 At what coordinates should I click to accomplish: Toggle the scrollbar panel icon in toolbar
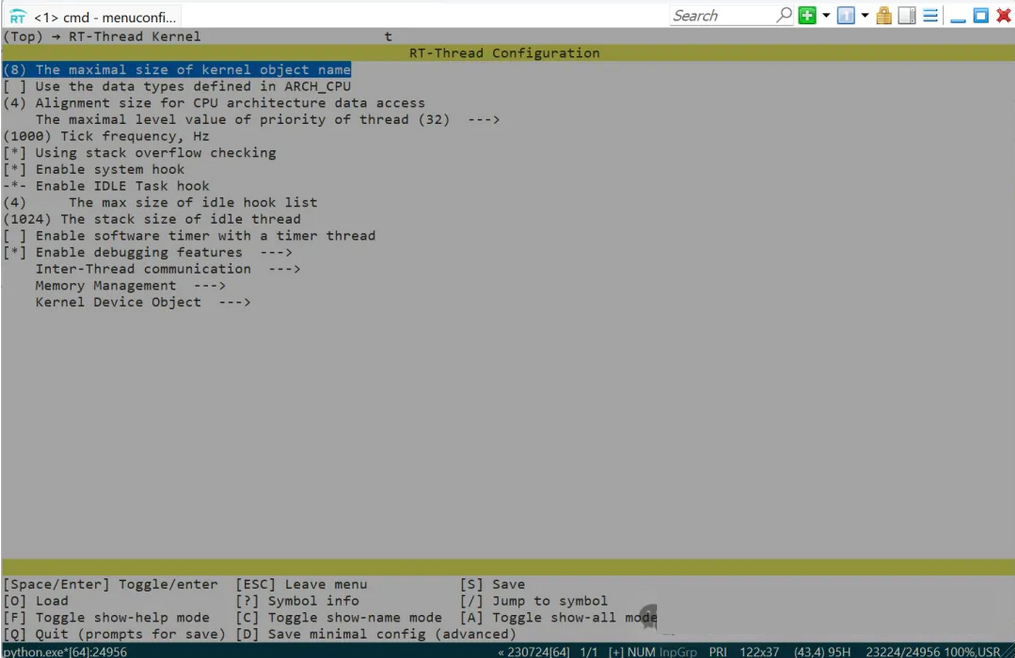(907, 16)
